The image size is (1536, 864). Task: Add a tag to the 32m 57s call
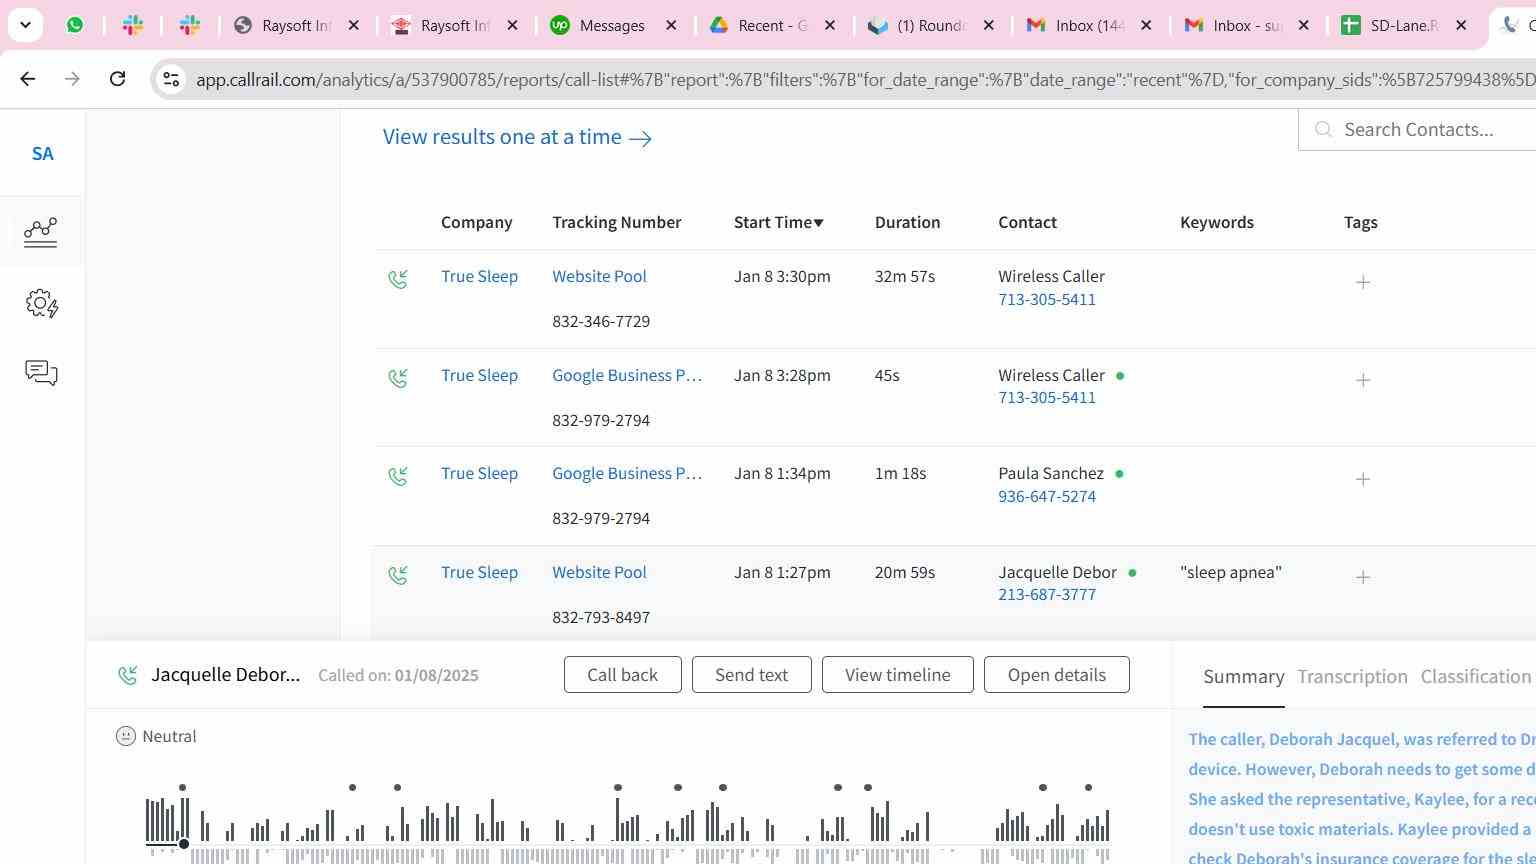pos(1362,282)
